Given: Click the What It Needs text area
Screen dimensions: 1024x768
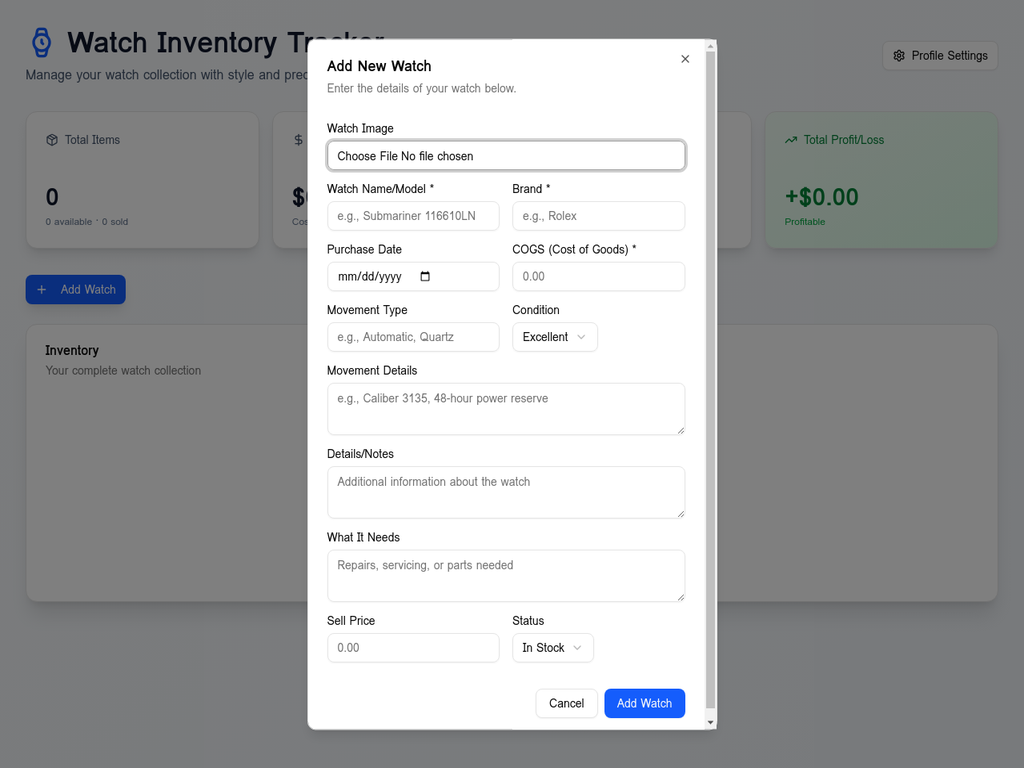Looking at the screenshot, I should pyautogui.click(x=505, y=576).
